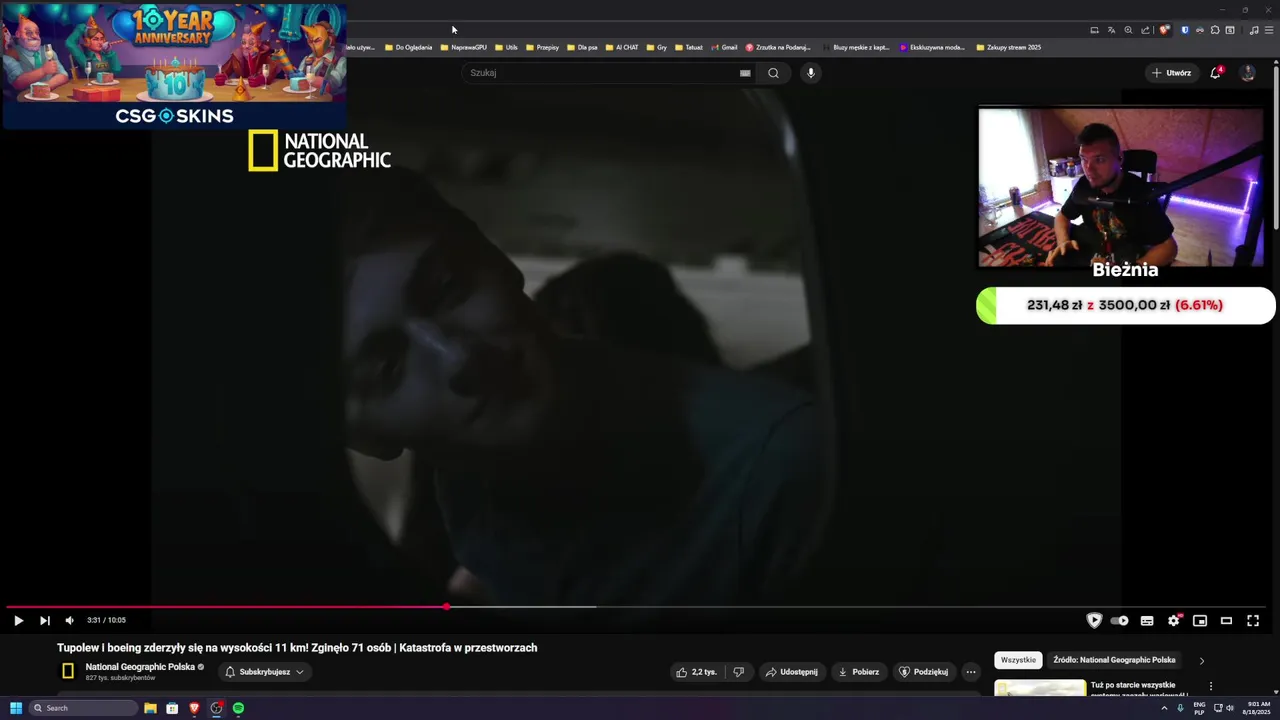Search with voice microphone button

pyautogui.click(x=811, y=73)
